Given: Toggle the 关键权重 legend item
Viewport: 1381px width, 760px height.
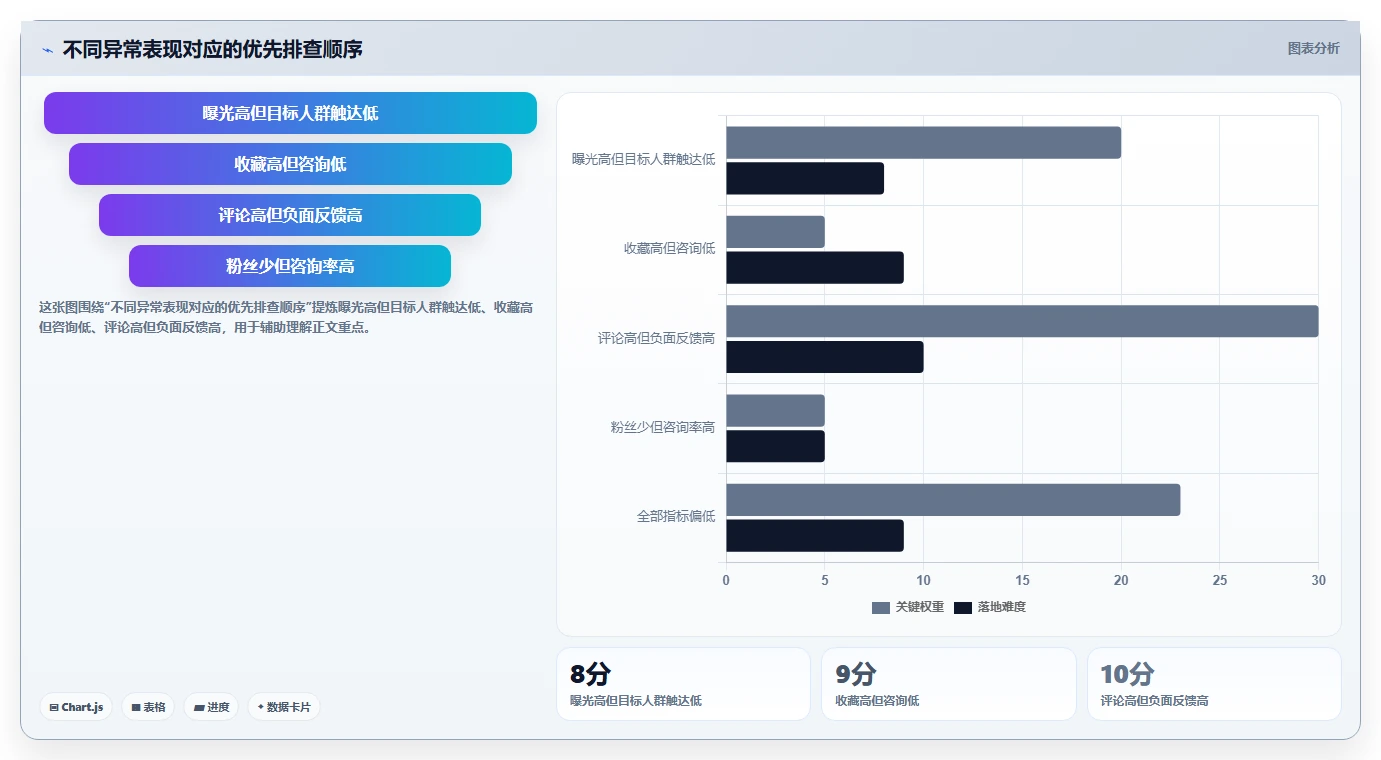Looking at the screenshot, I should click(908, 607).
